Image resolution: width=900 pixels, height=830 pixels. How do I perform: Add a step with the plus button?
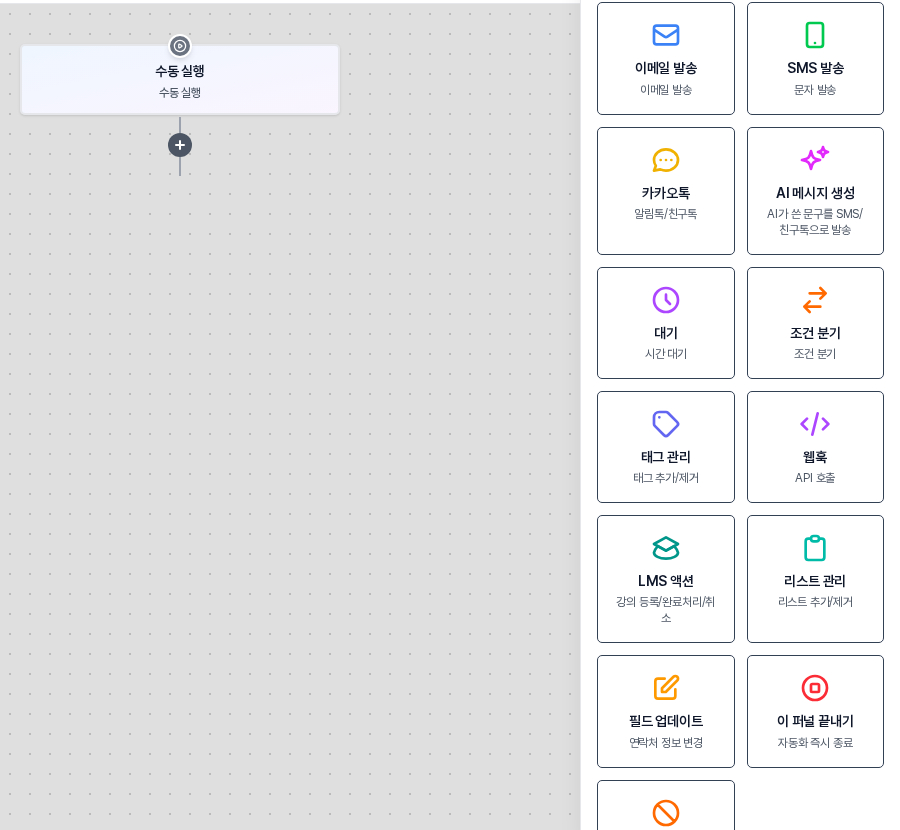point(180,145)
